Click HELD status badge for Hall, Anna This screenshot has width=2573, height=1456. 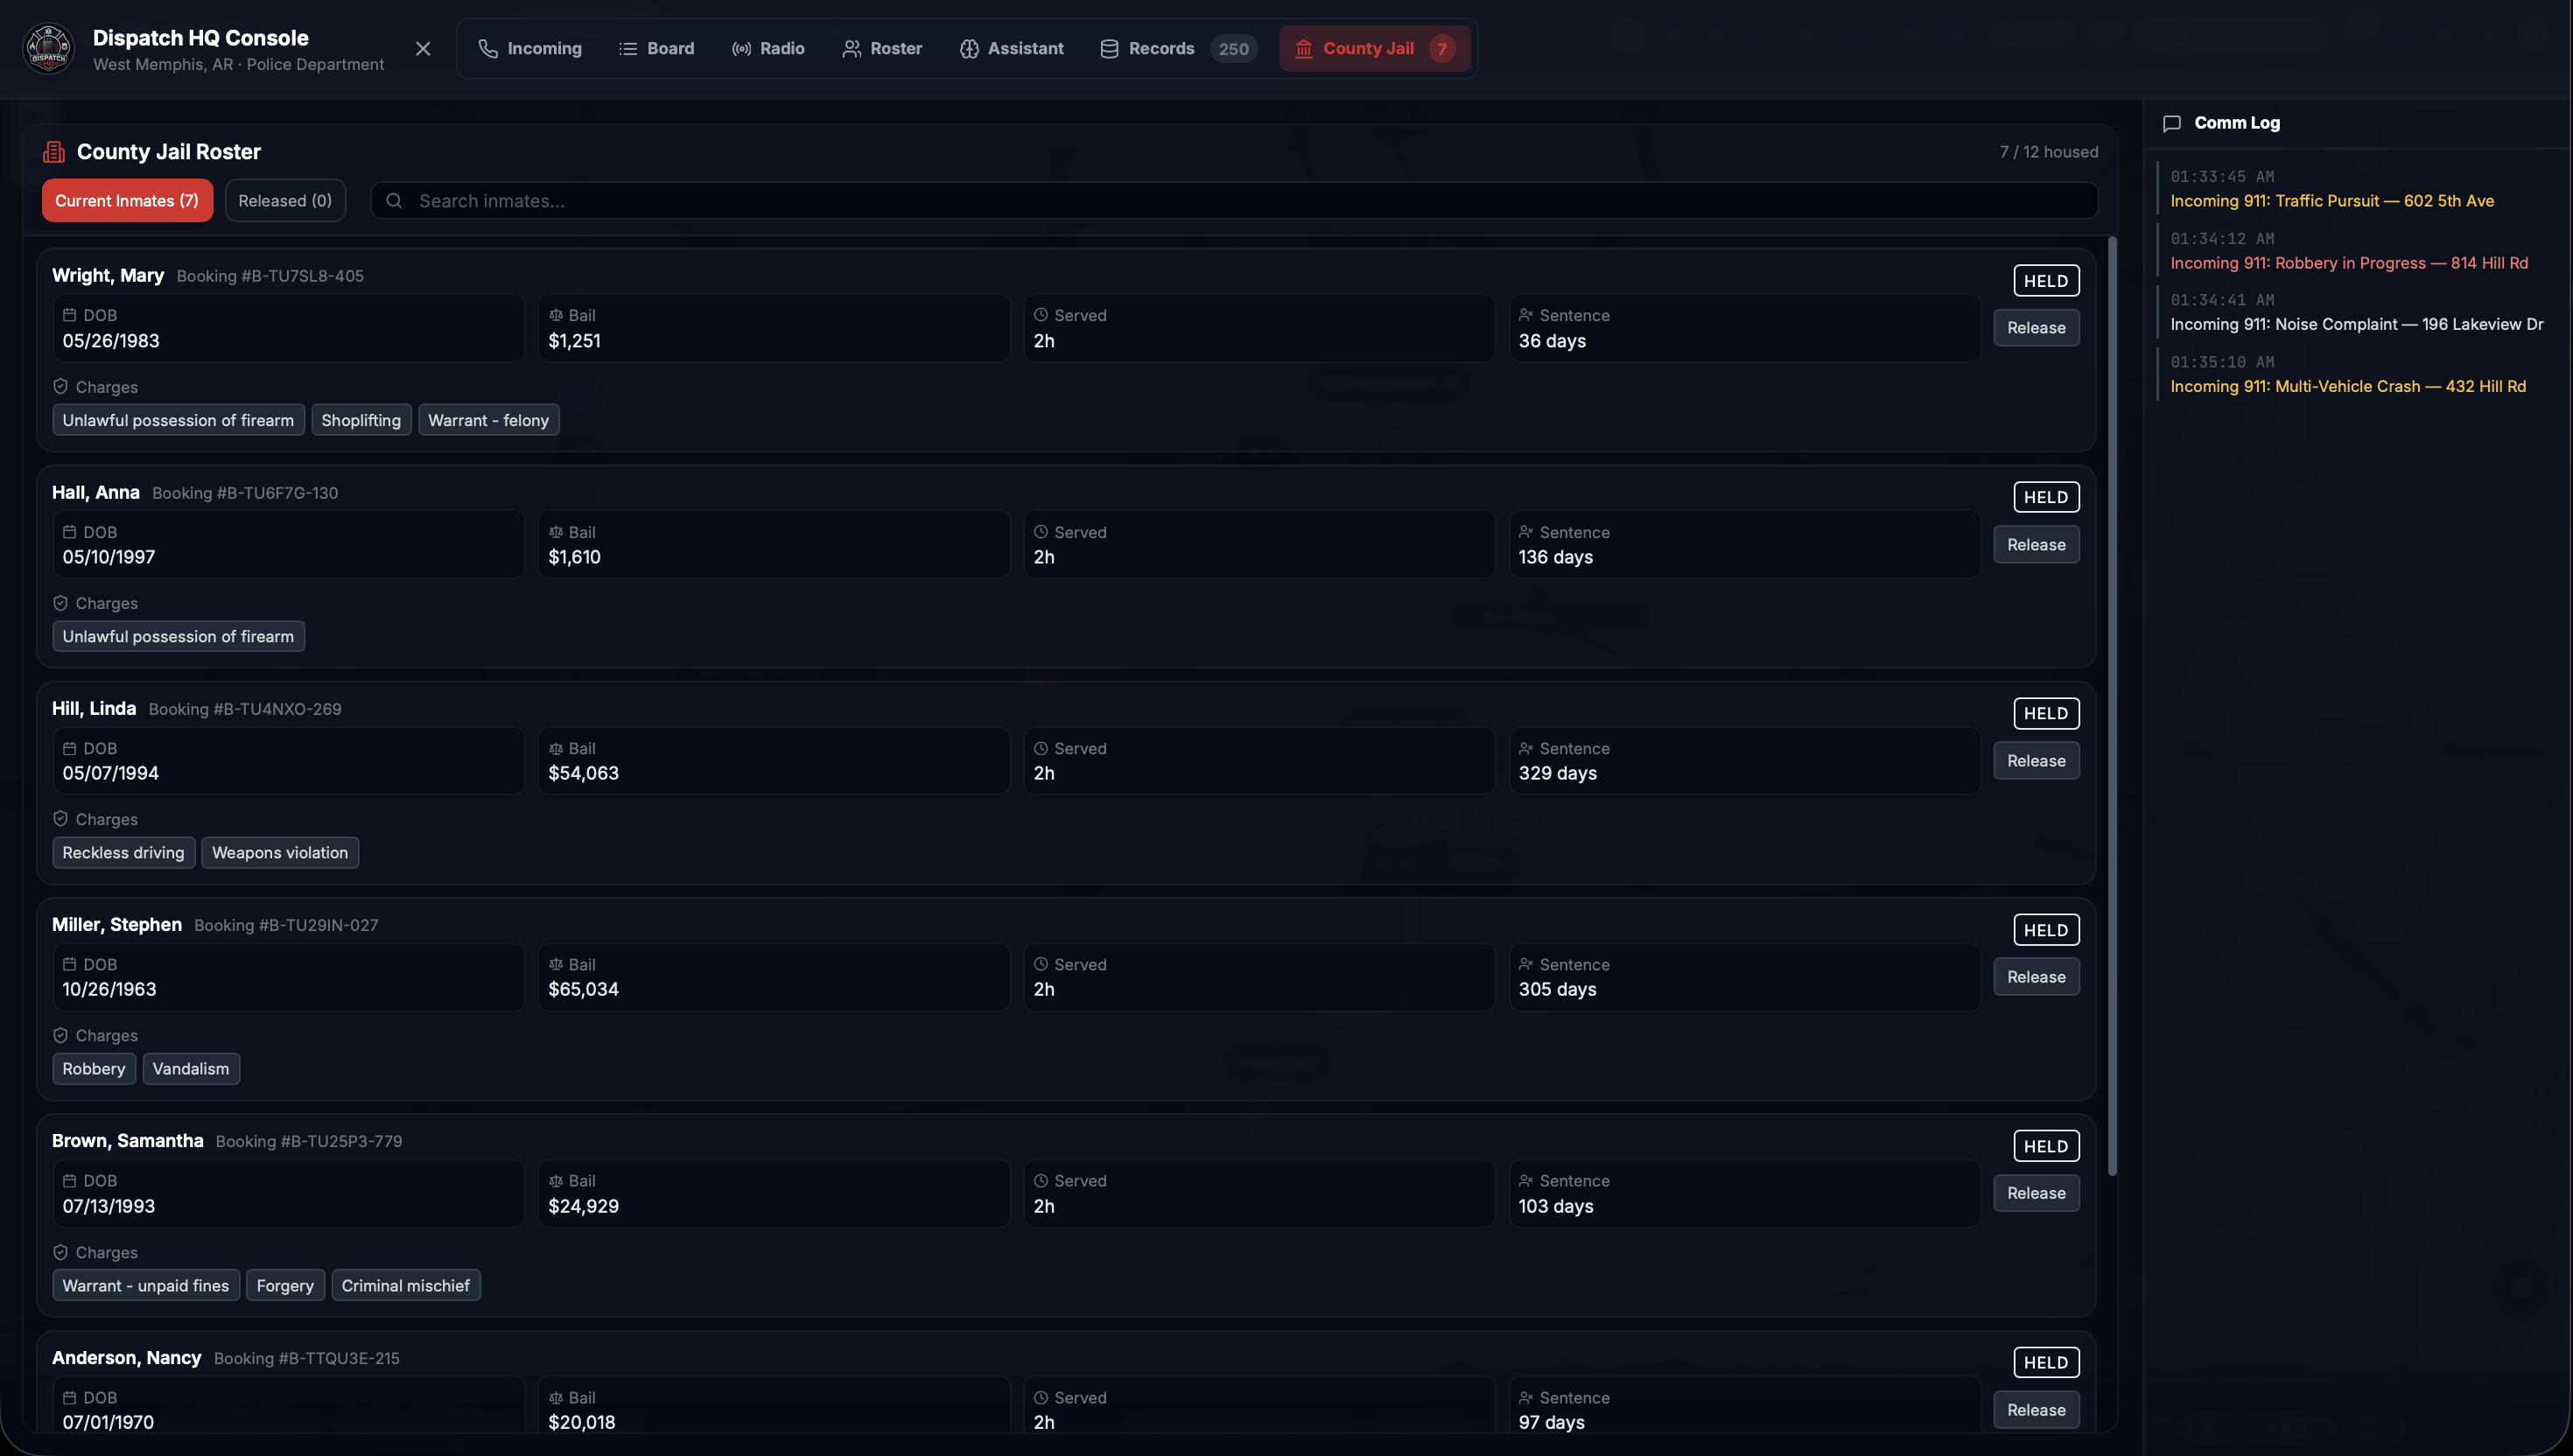click(2046, 497)
